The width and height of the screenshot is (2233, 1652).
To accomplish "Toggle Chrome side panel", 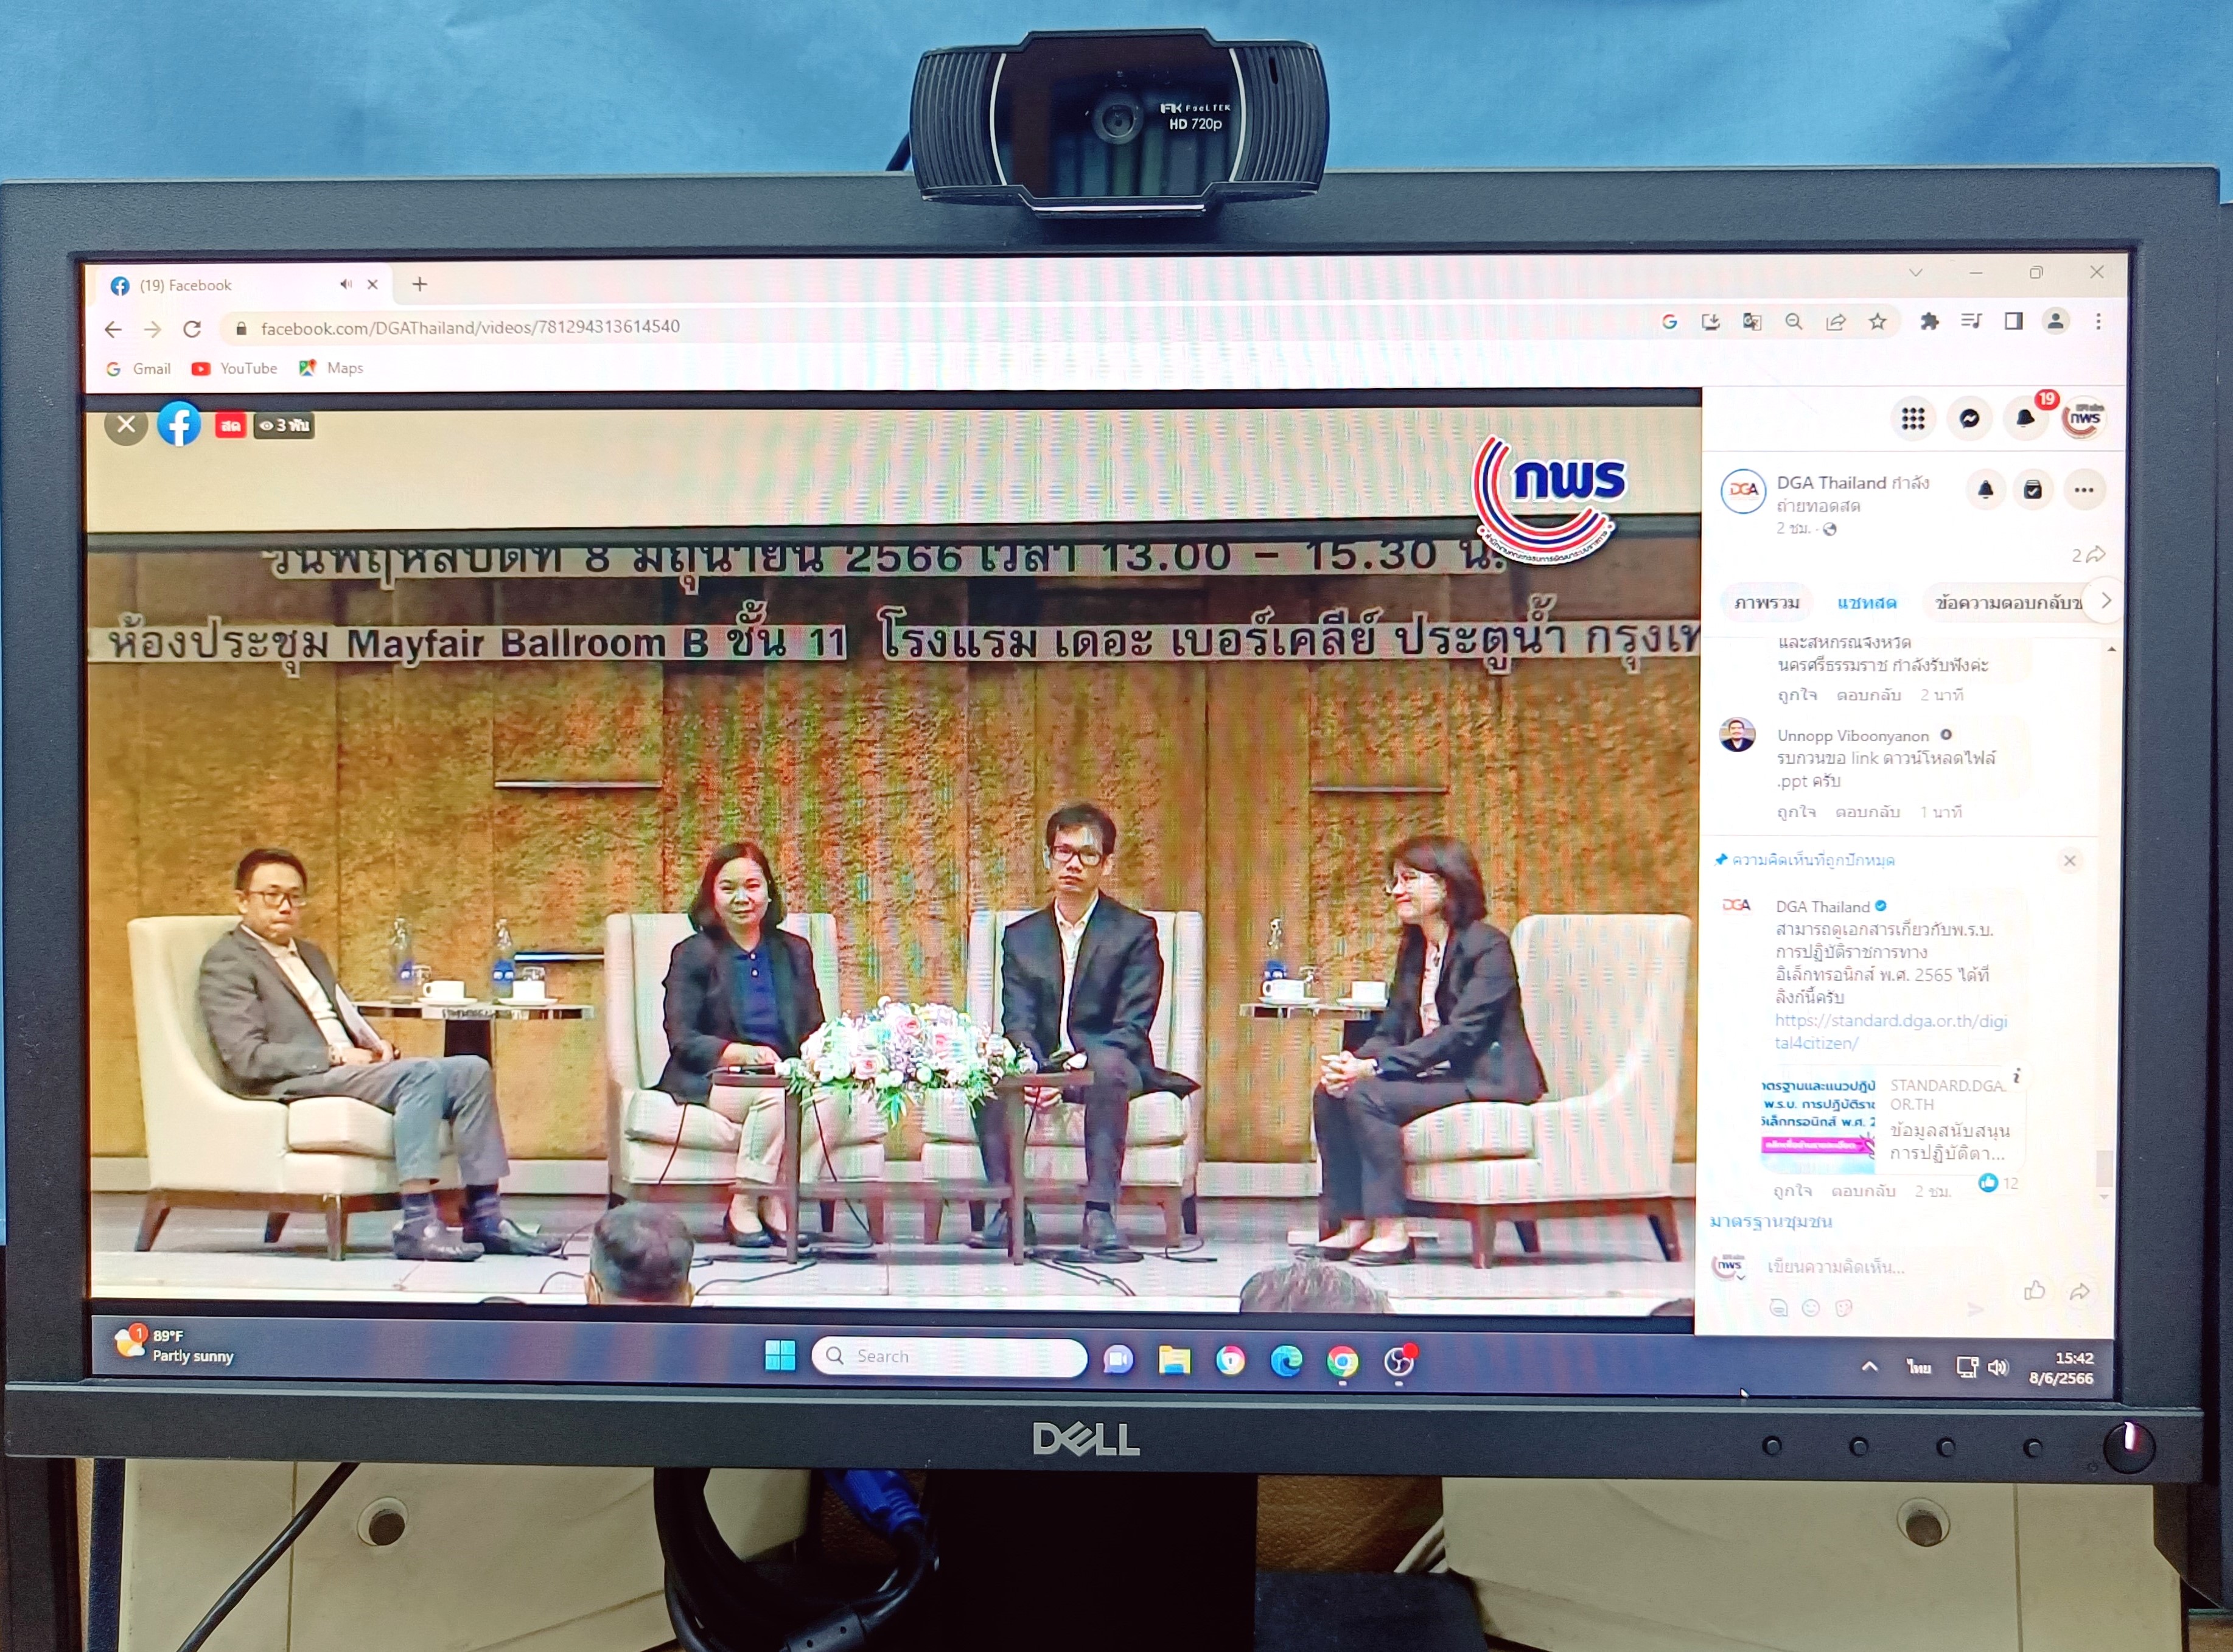I will [x=2013, y=321].
